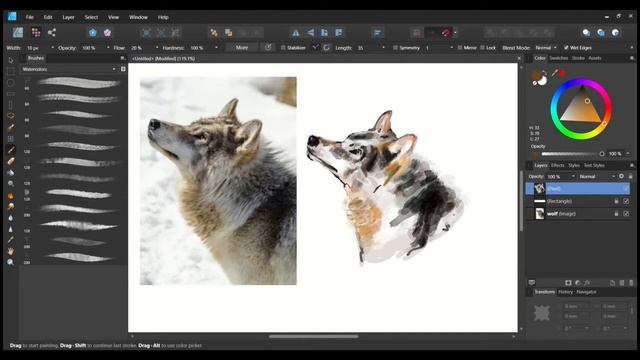The width and height of the screenshot is (640, 360).
Task: Click the color picker eyedropper in Color panel
Action: (554, 73)
